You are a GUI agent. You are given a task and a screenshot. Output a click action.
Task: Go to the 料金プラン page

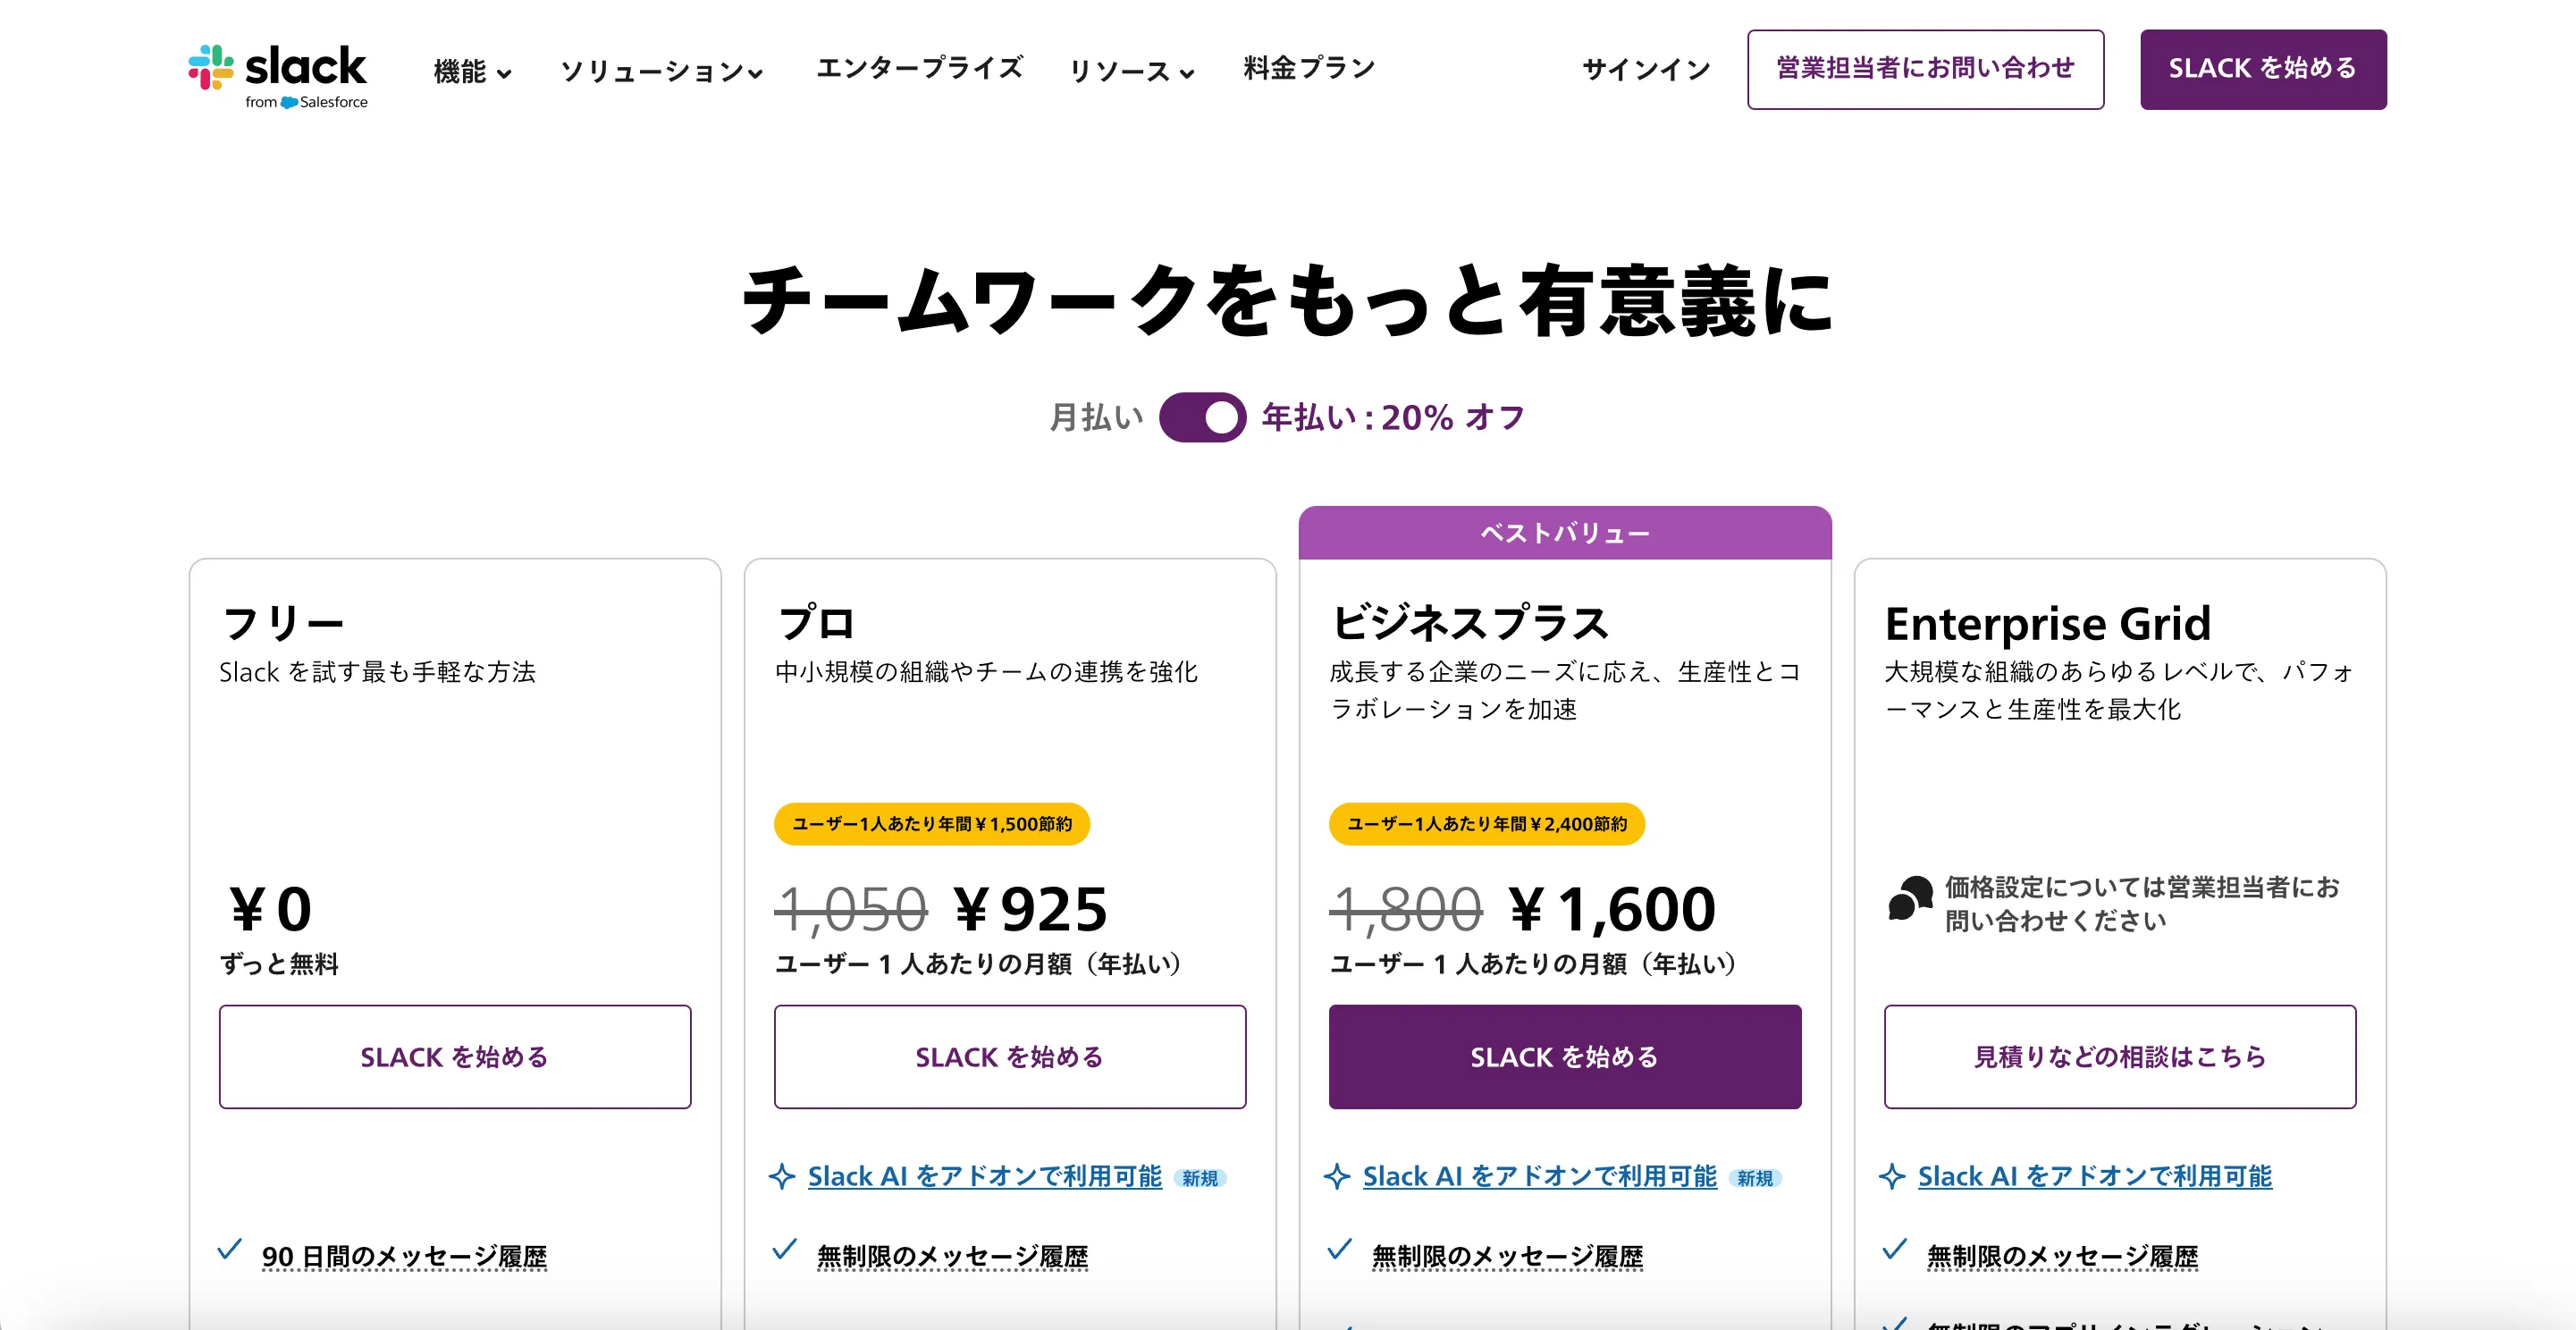(1309, 68)
